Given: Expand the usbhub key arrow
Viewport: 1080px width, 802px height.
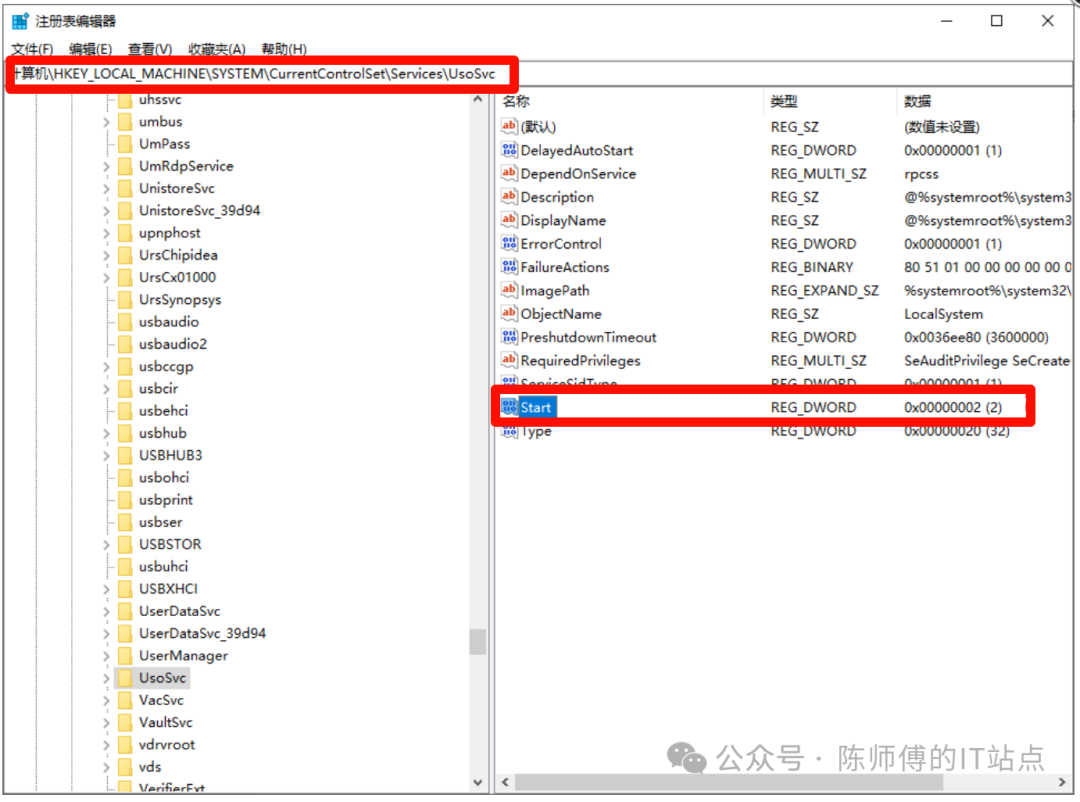Looking at the screenshot, I should [x=106, y=433].
